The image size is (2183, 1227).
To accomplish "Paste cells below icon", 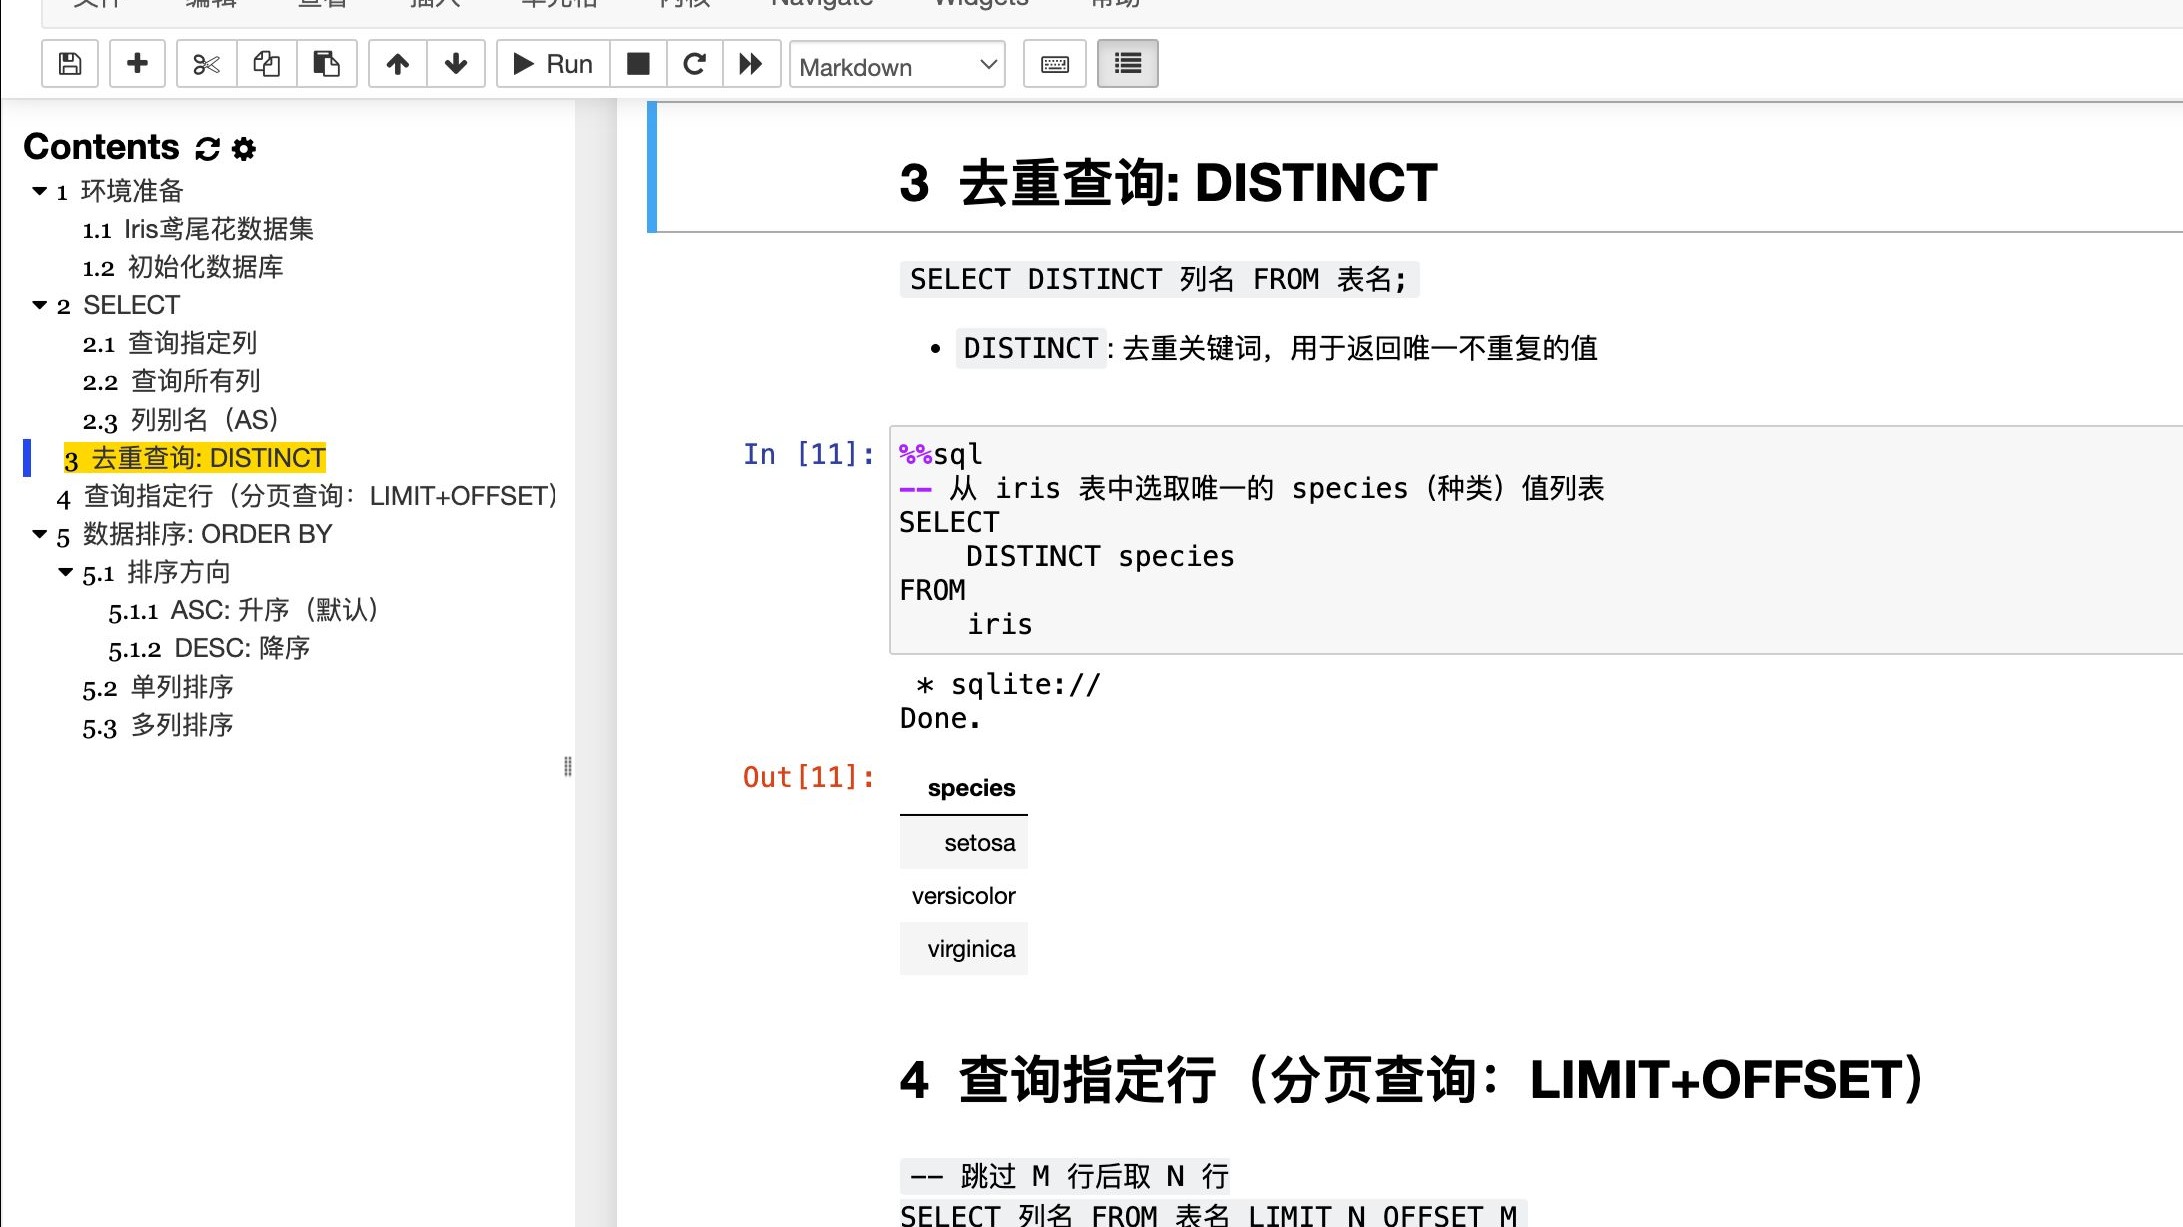I will [327, 64].
